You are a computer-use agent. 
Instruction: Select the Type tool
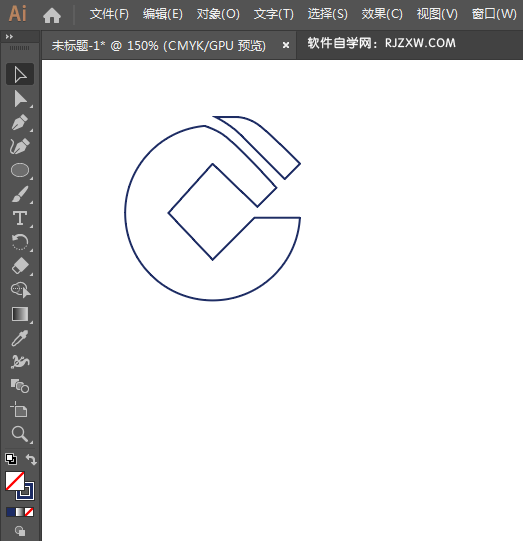20,218
